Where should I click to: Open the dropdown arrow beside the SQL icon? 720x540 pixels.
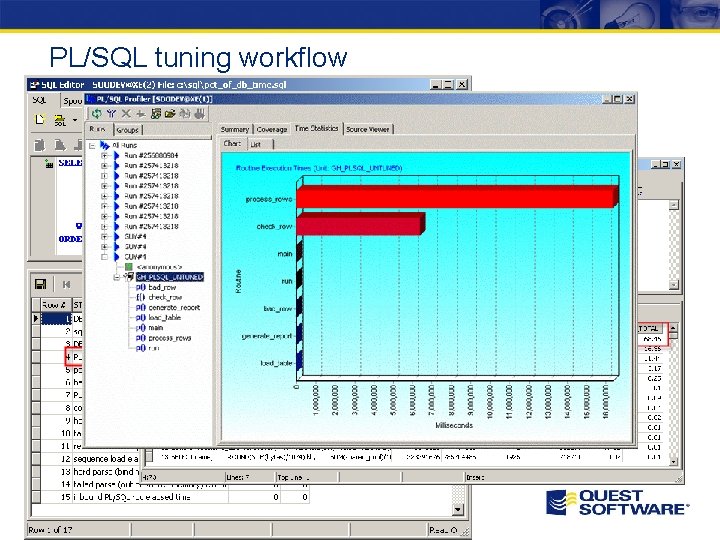click(75, 120)
